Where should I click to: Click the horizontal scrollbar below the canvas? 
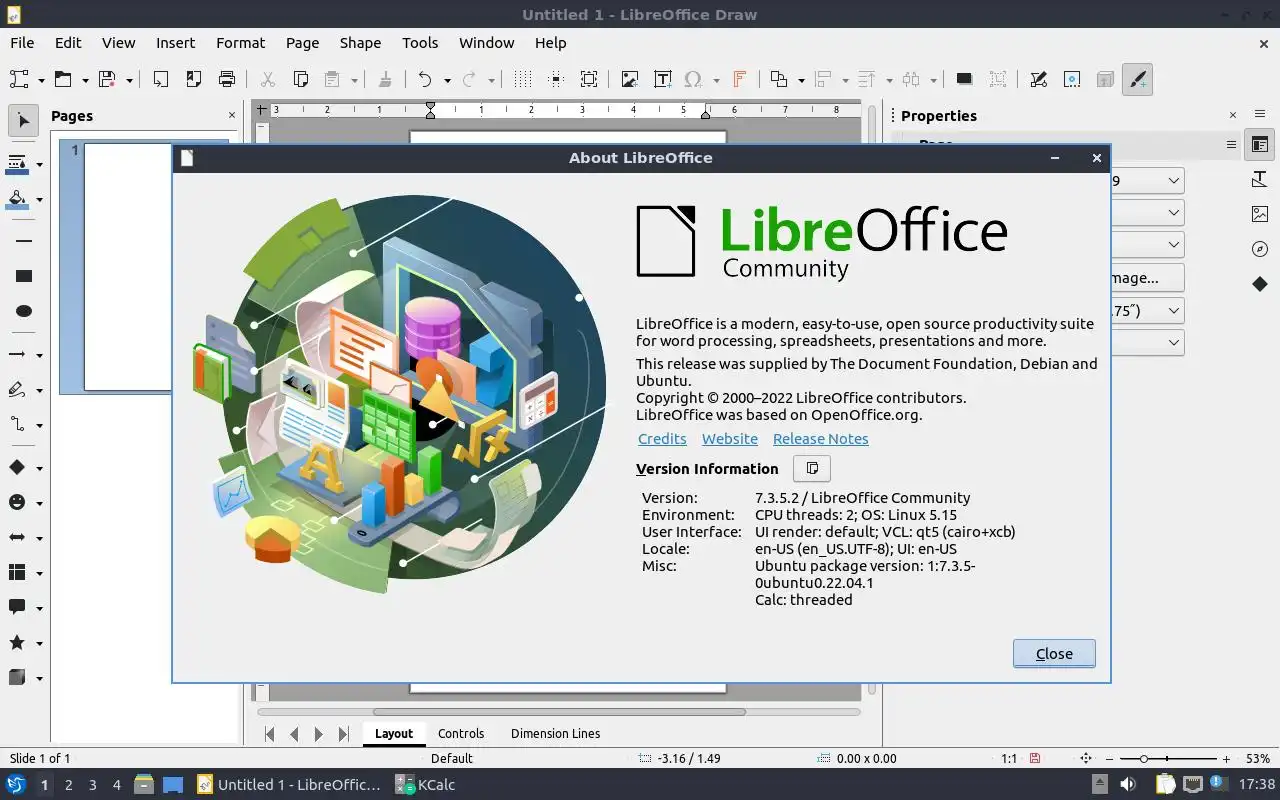[559, 712]
